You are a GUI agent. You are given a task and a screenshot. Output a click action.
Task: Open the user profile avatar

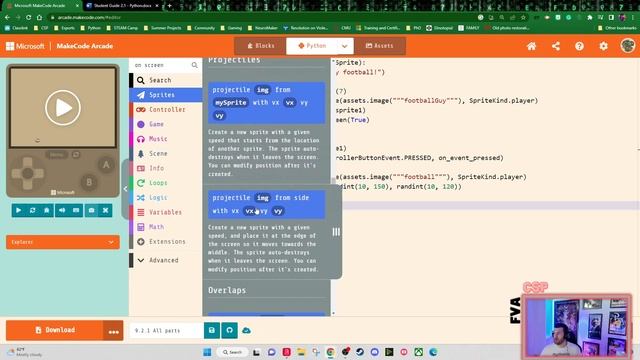(628, 46)
